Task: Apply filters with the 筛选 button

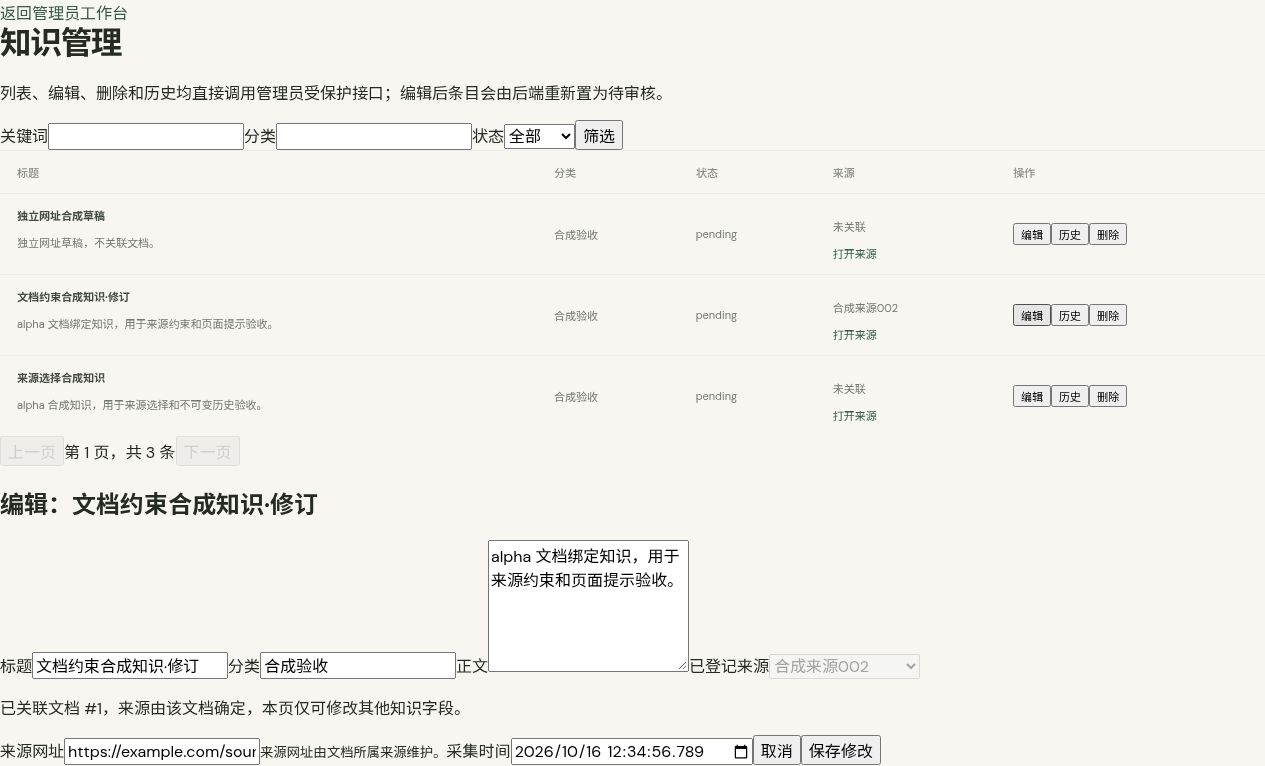Action: tap(599, 136)
